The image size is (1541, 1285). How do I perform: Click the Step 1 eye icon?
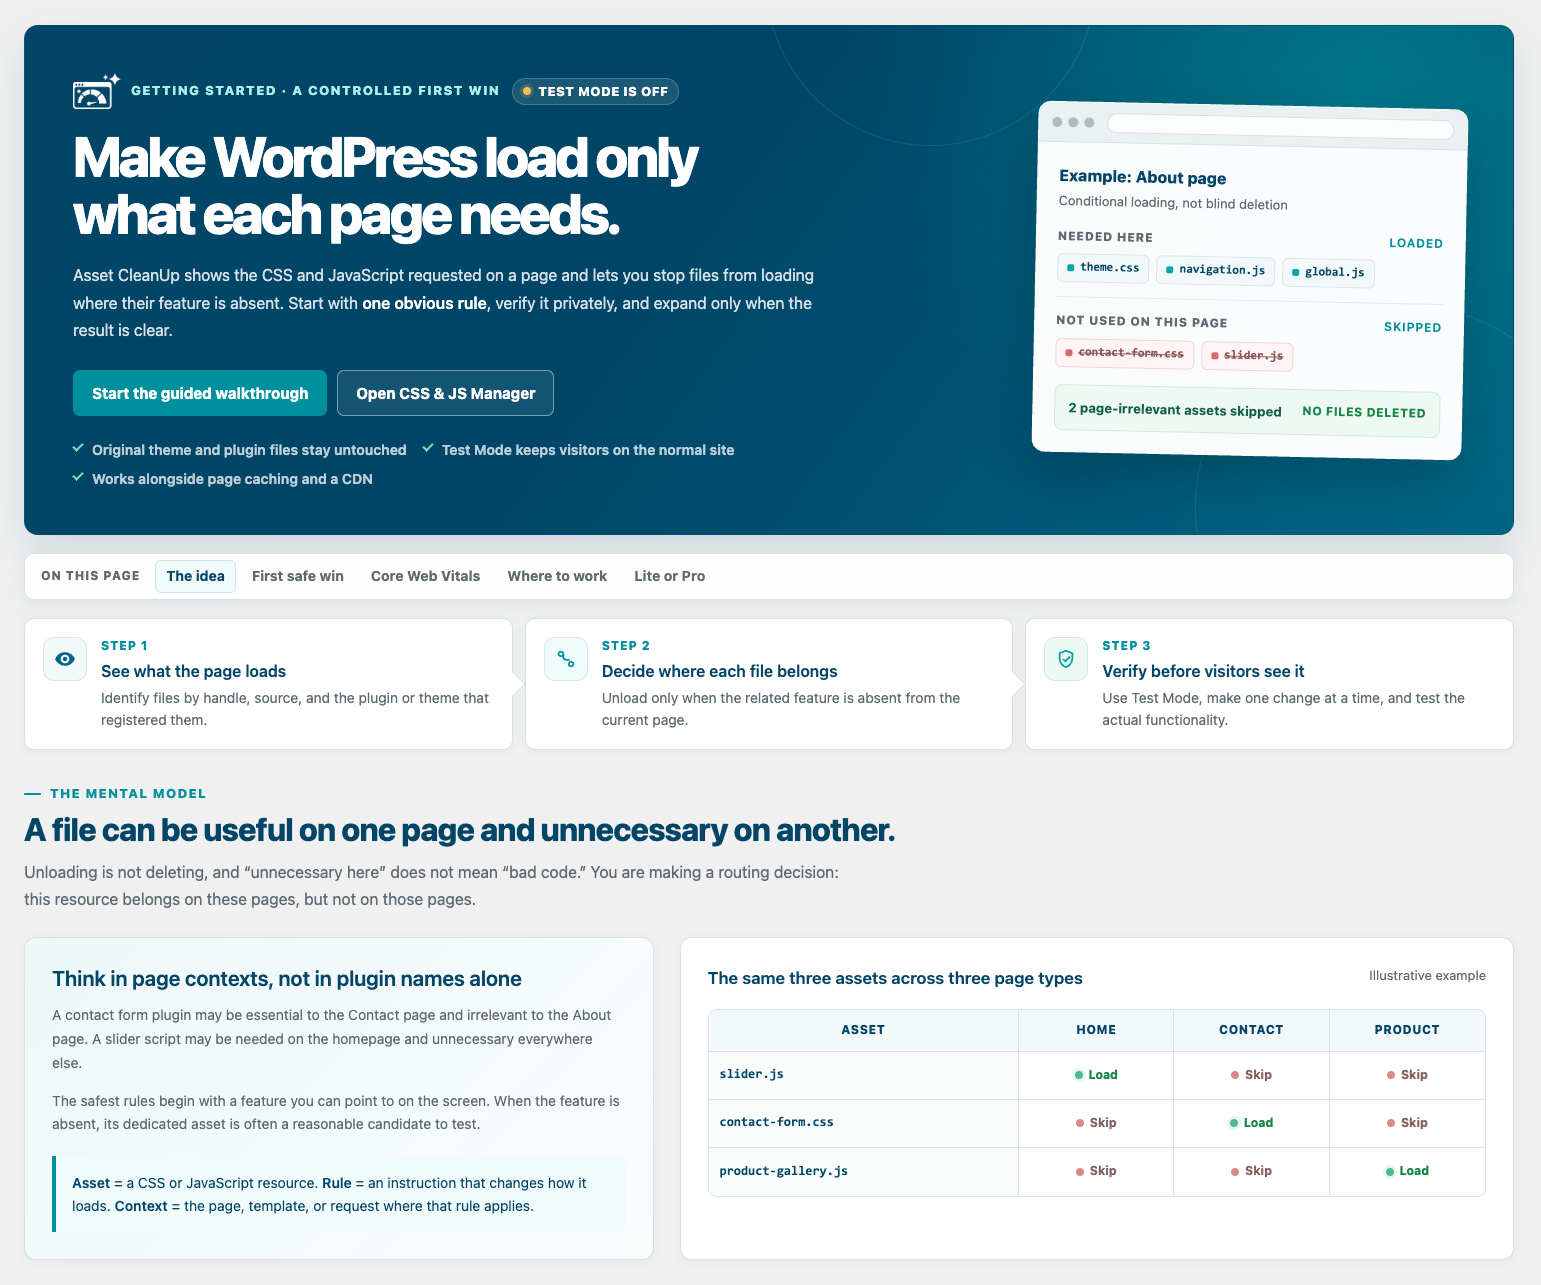coord(65,659)
